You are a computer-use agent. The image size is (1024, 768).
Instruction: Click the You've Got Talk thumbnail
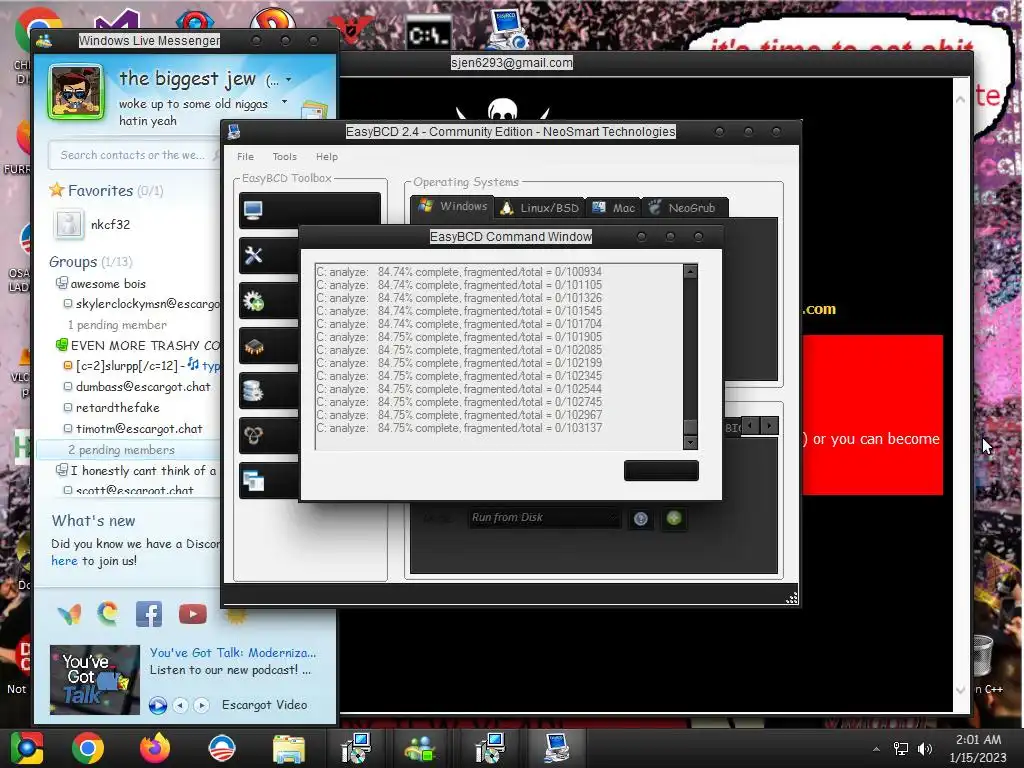95,679
